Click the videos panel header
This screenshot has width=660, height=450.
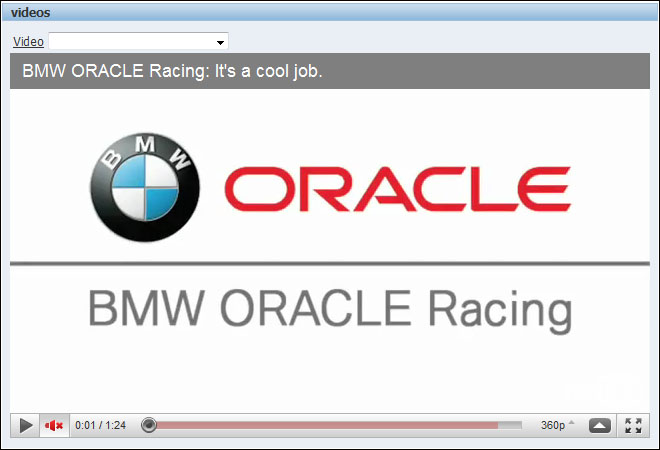330,12
